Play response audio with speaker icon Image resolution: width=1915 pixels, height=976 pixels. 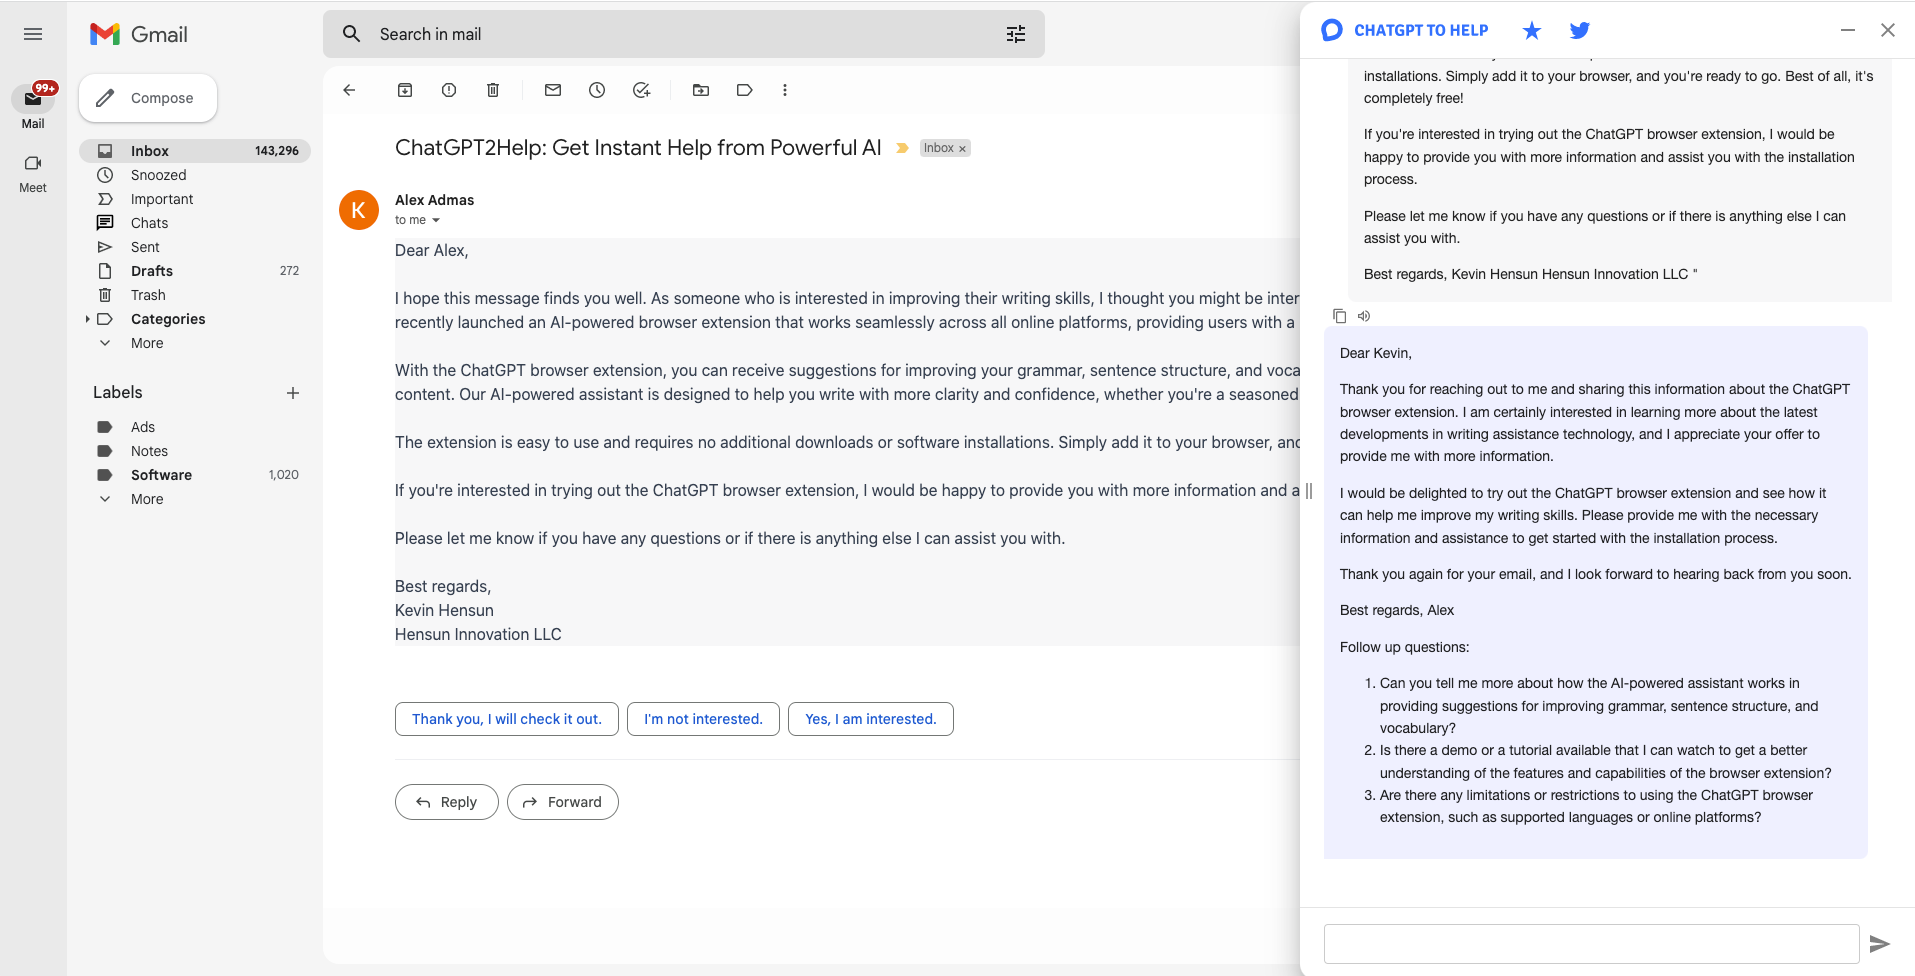click(x=1364, y=316)
